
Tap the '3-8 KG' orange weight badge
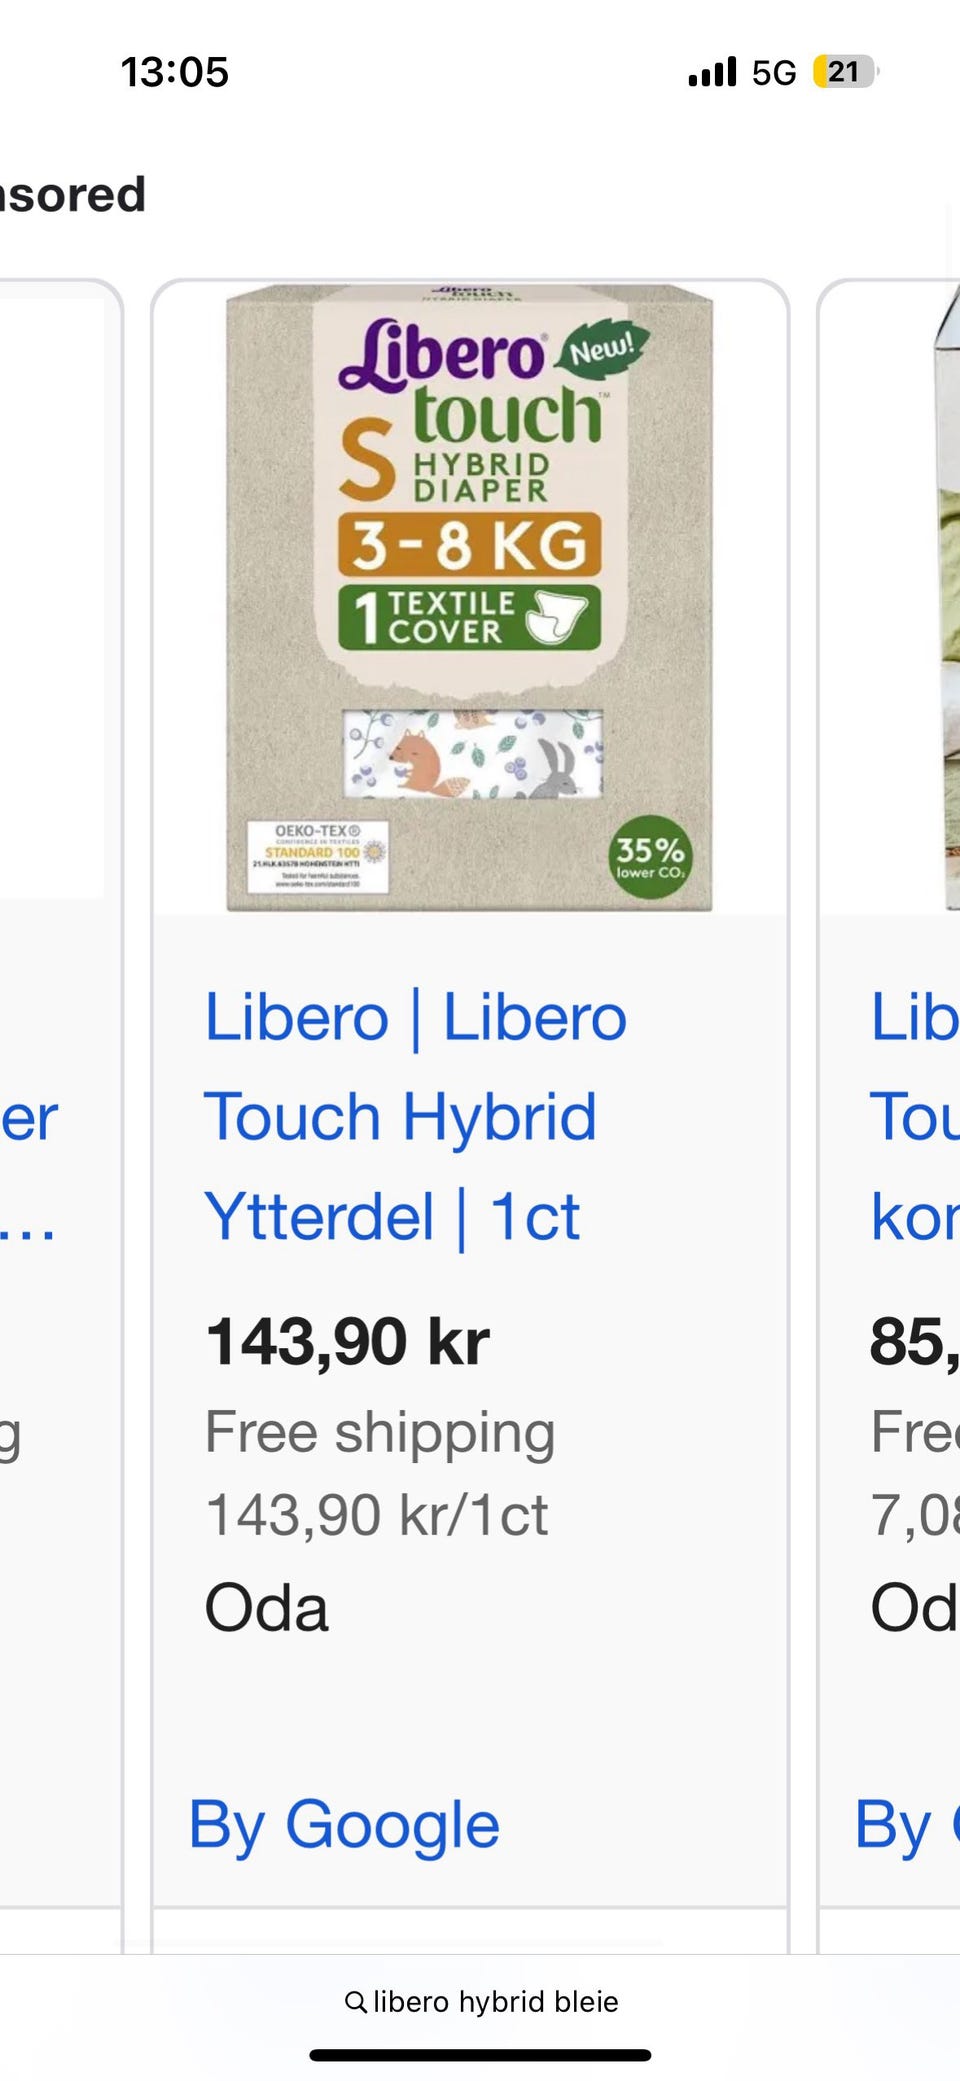pyautogui.click(x=469, y=545)
